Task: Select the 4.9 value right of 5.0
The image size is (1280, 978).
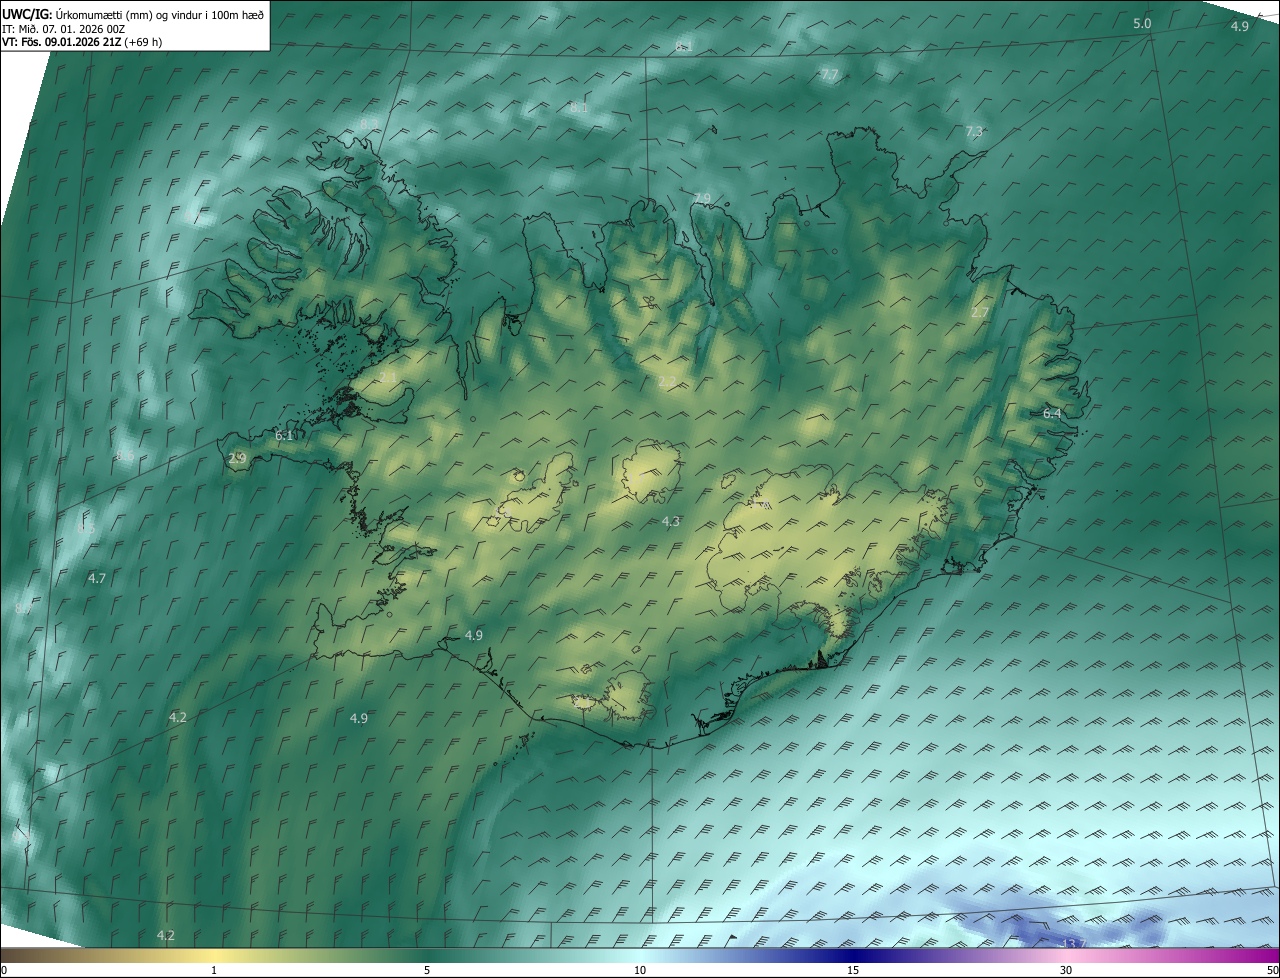Action: click(1239, 26)
